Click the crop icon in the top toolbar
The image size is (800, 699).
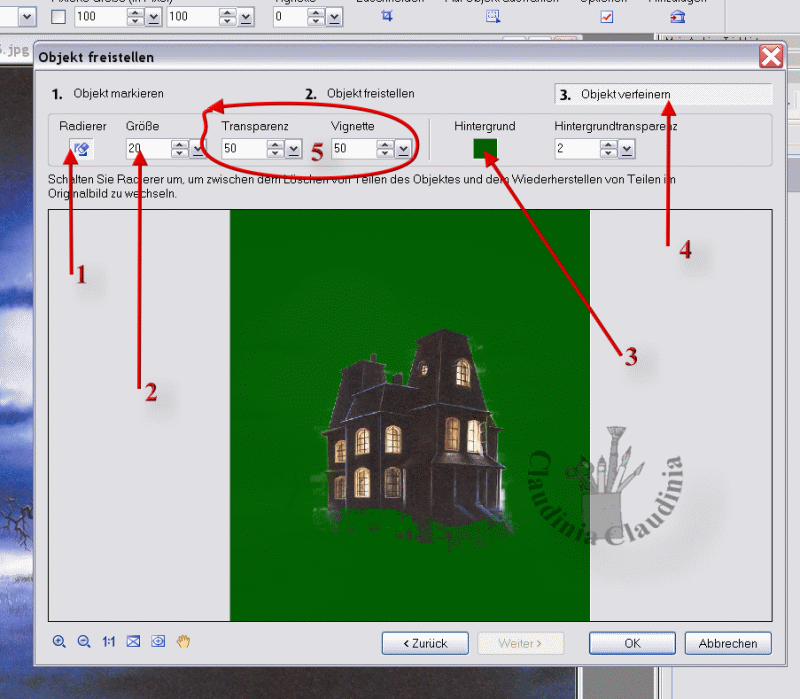387,16
